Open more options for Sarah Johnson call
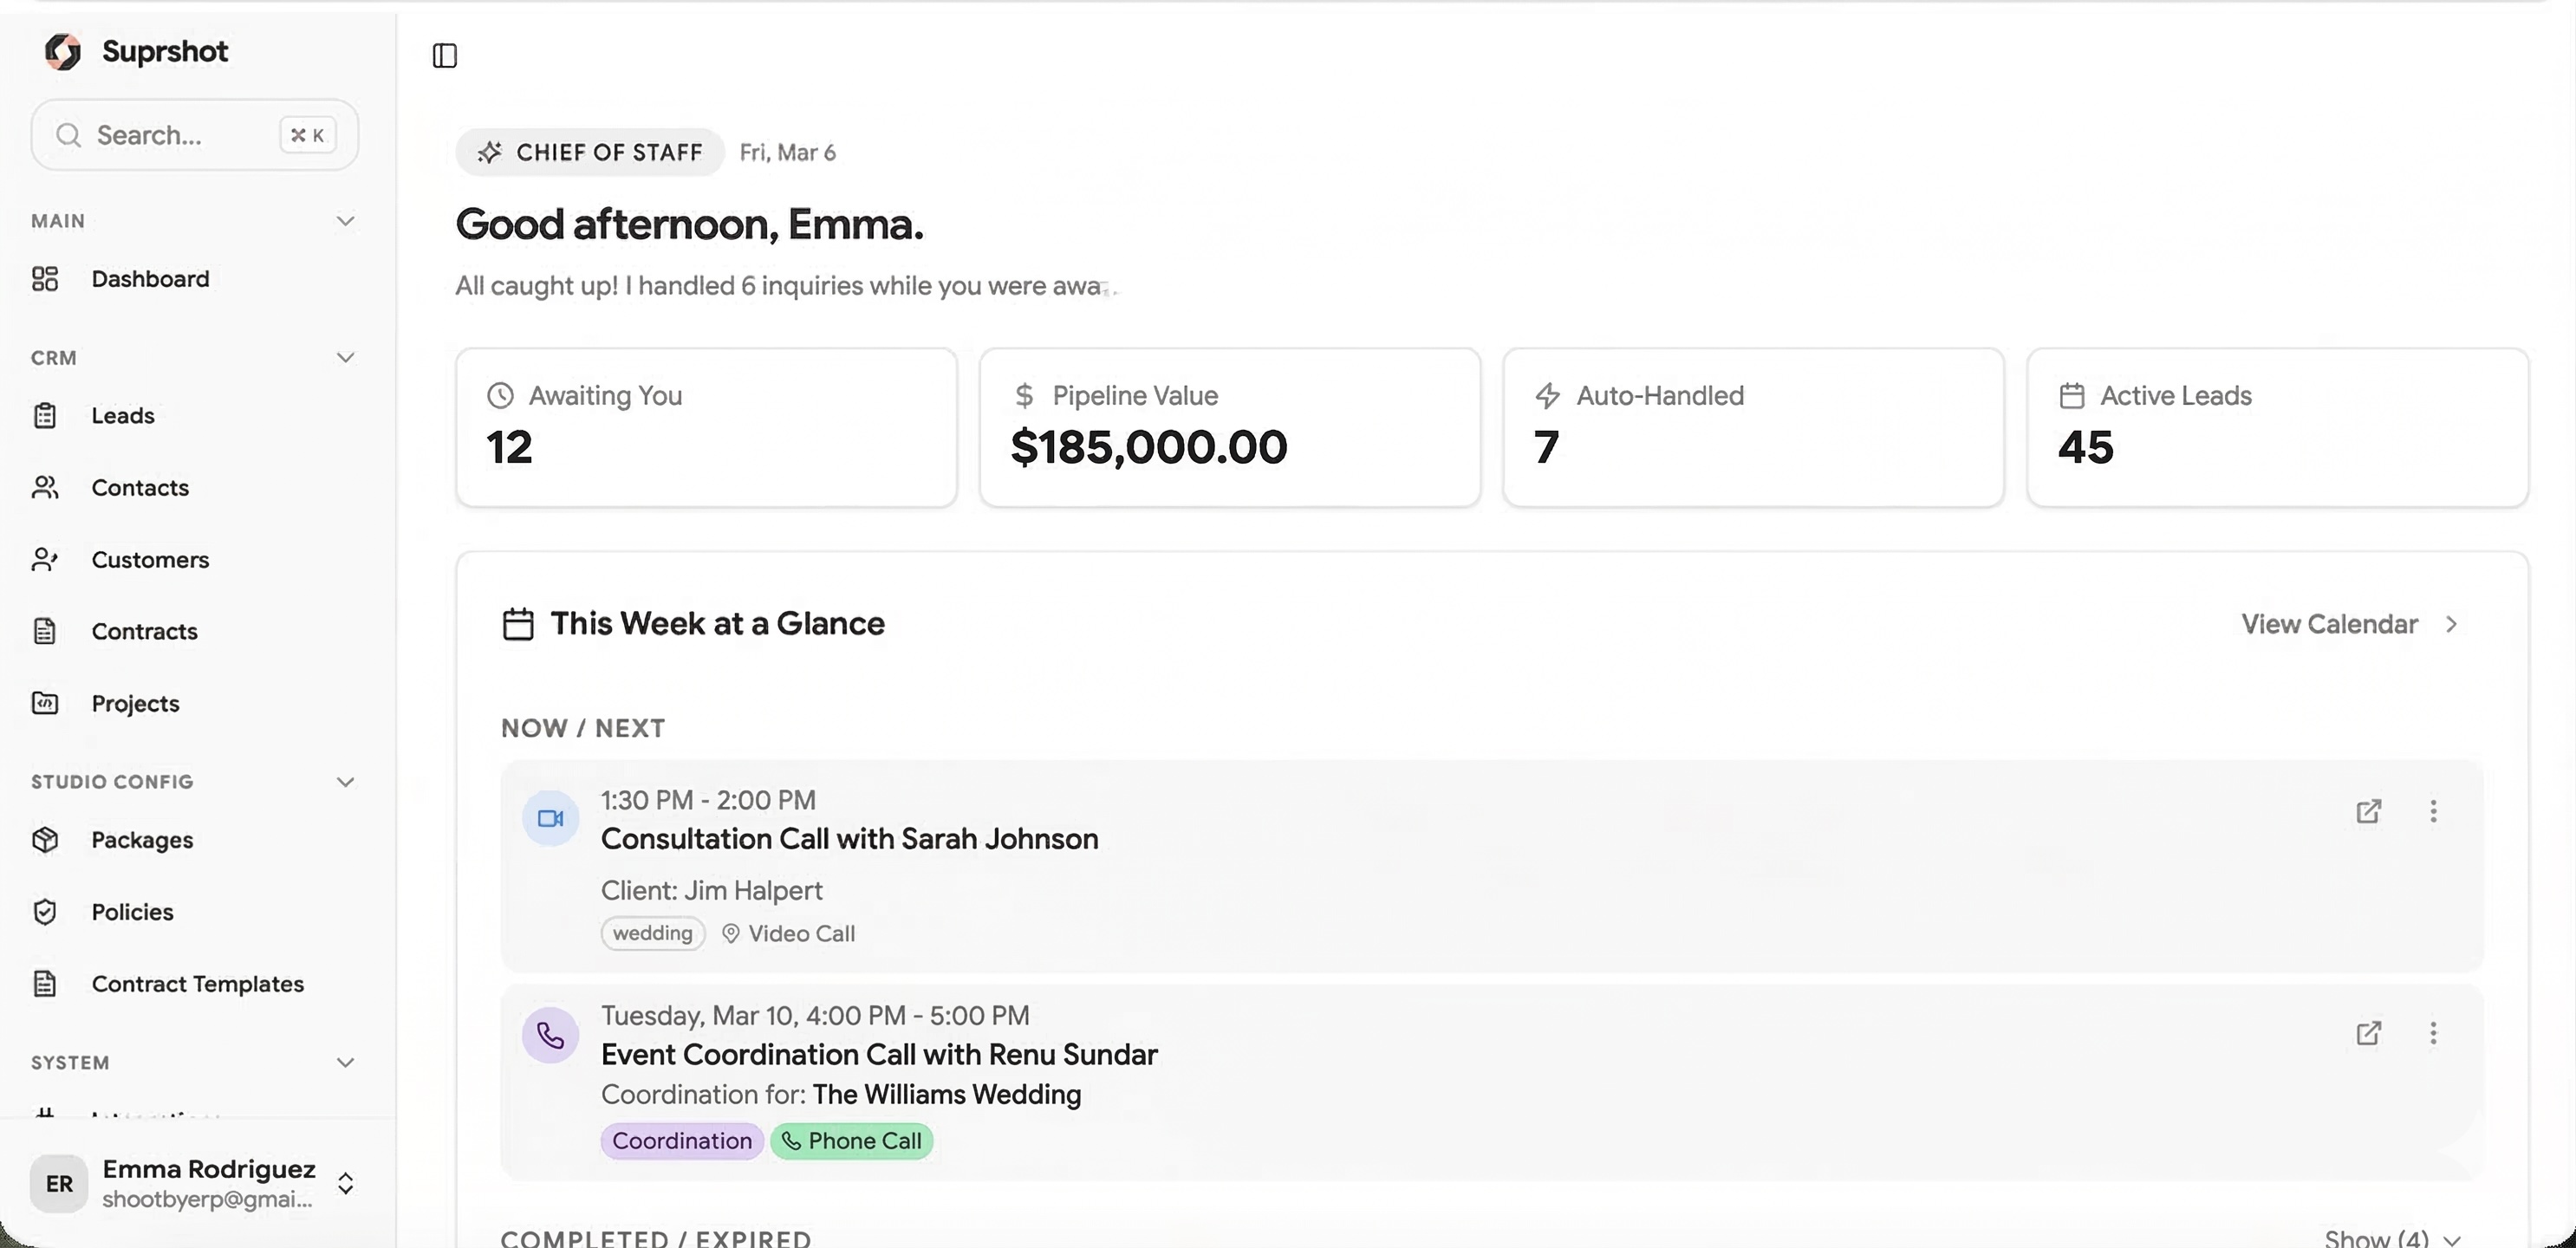Image resolution: width=2576 pixels, height=1248 pixels. tap(2433, 811)
